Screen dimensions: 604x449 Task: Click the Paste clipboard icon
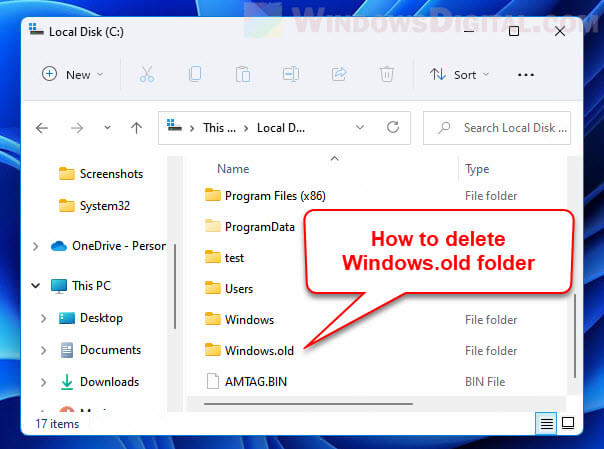(x=242, y=74)
